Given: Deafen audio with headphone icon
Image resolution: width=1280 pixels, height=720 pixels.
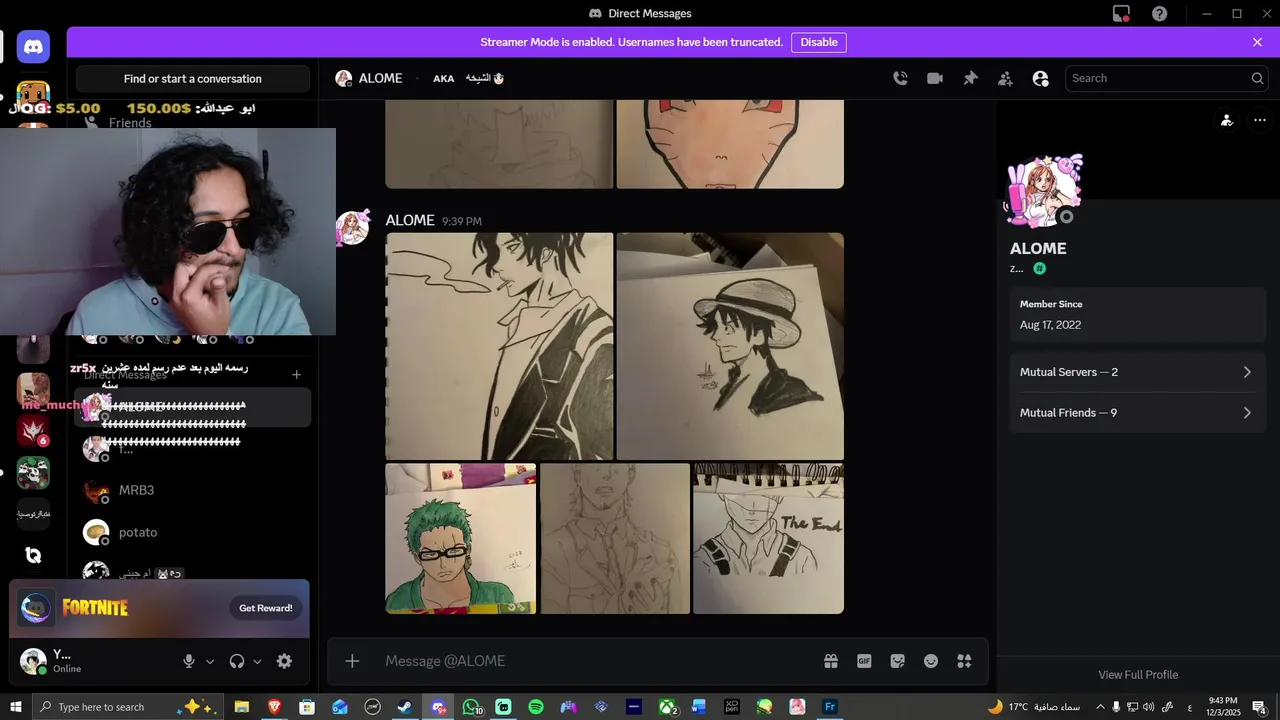Looking at the screenshot, I should pos(237,661).
